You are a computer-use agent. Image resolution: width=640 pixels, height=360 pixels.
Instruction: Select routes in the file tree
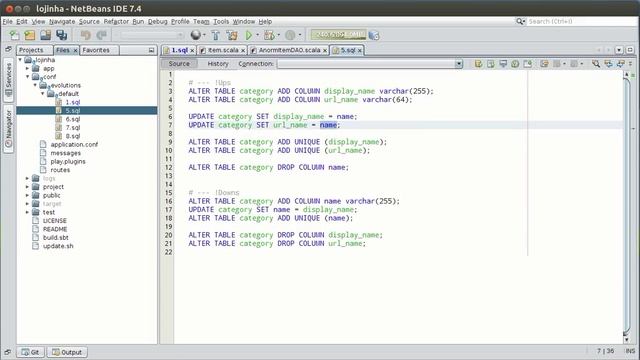(x=60, y=170)
